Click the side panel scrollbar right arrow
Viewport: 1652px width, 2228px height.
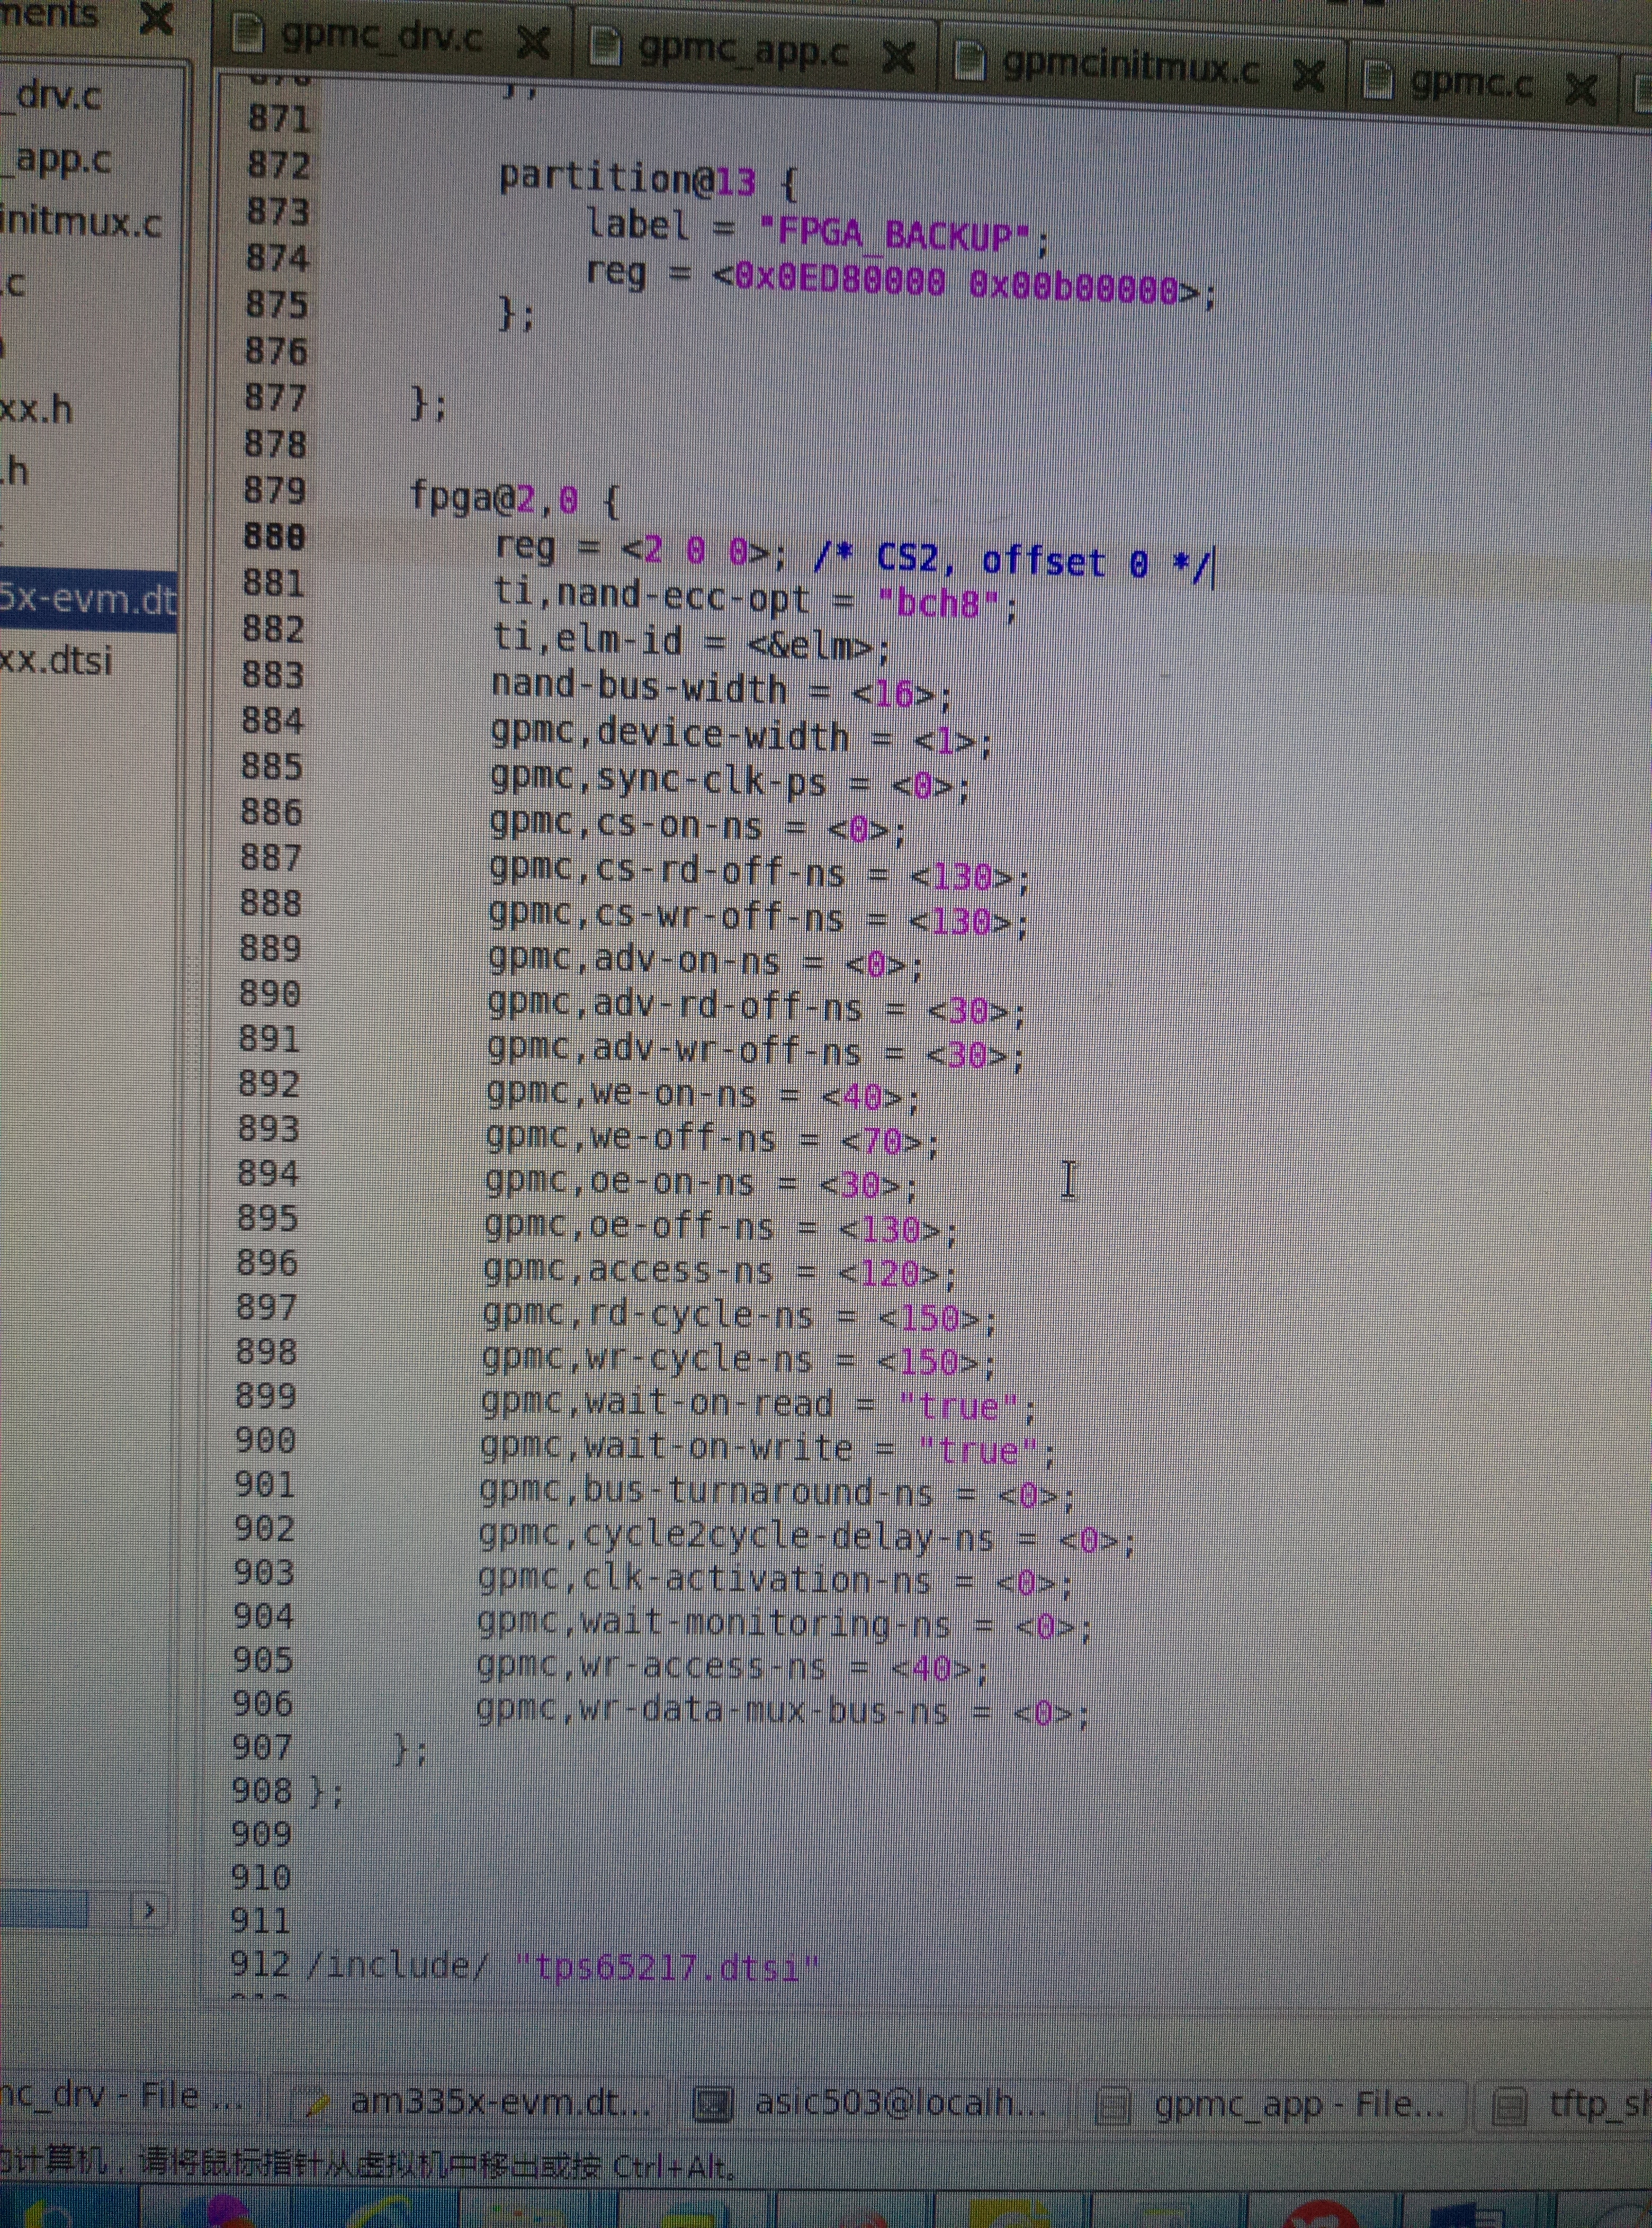tap(150, 1910)
